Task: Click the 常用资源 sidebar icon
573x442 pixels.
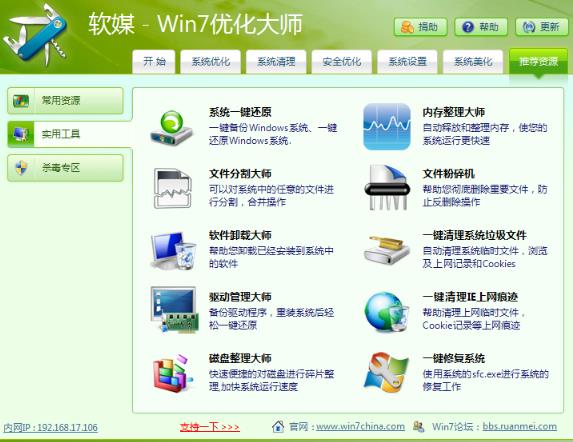Action: click(21, 100)
